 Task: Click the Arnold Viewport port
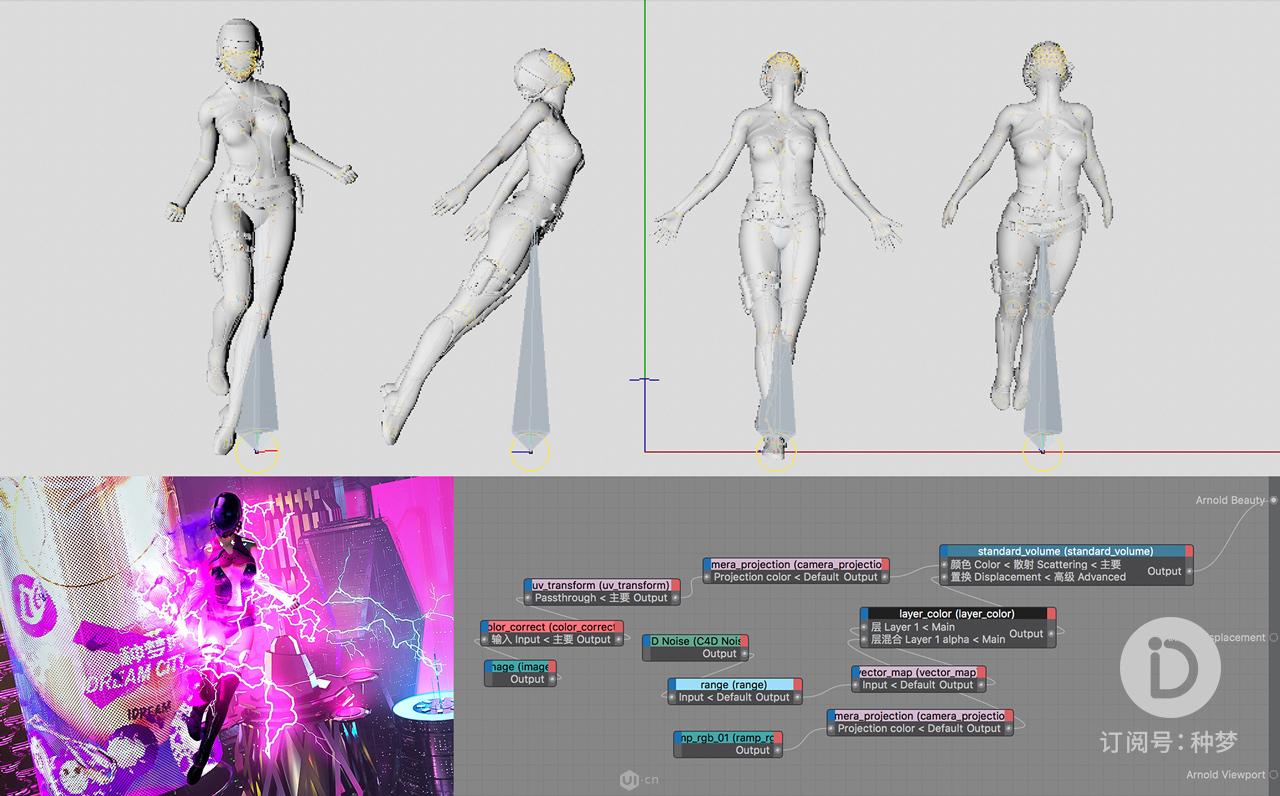pos(1273,775)
